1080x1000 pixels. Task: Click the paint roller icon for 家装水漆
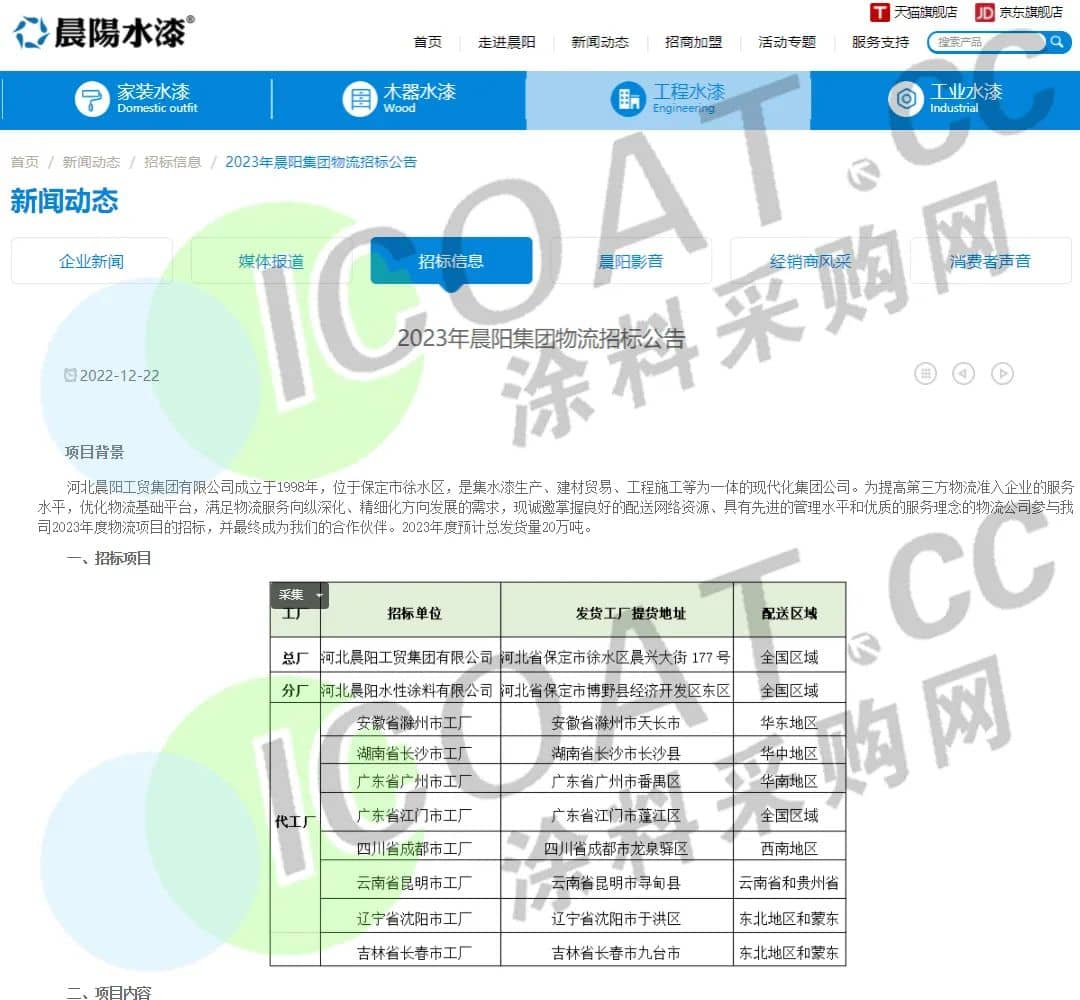click(92, 99)
